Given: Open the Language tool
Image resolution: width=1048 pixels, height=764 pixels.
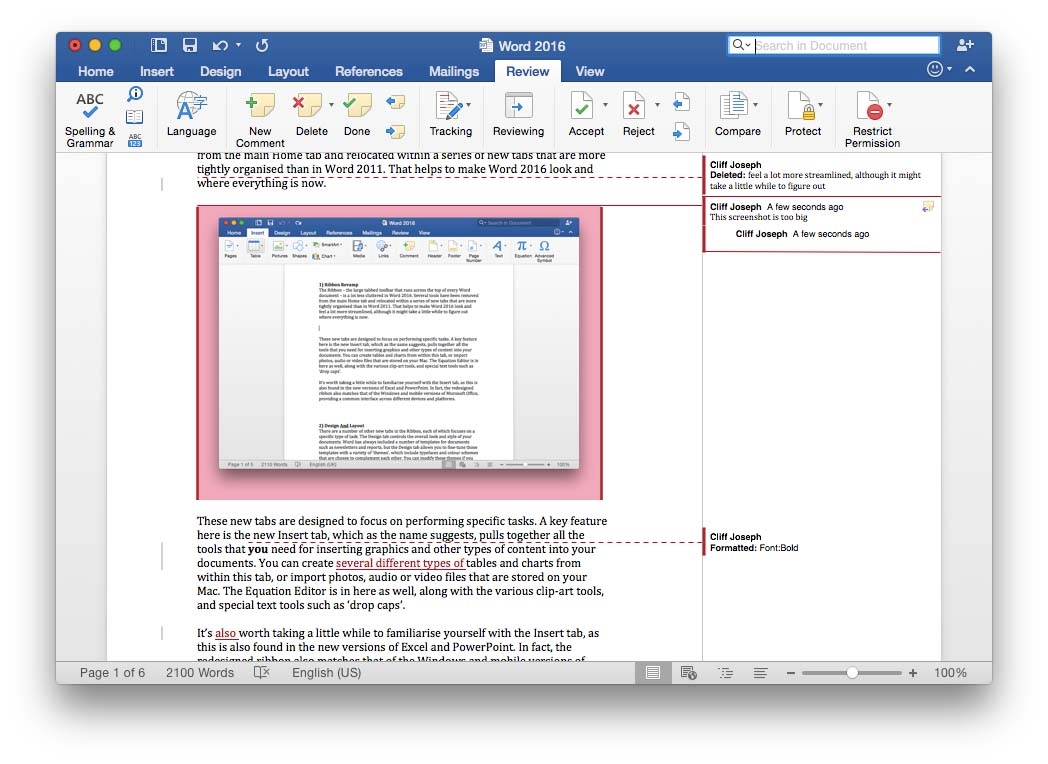Looking at the screenshot, I should pos(191,114).
